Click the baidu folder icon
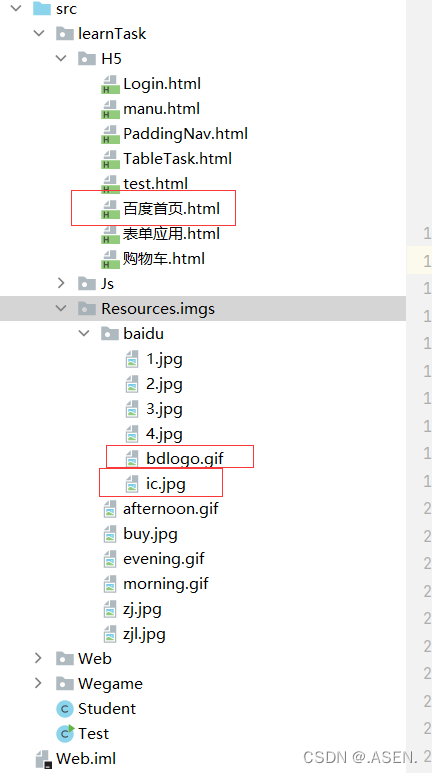 (110, 333)
